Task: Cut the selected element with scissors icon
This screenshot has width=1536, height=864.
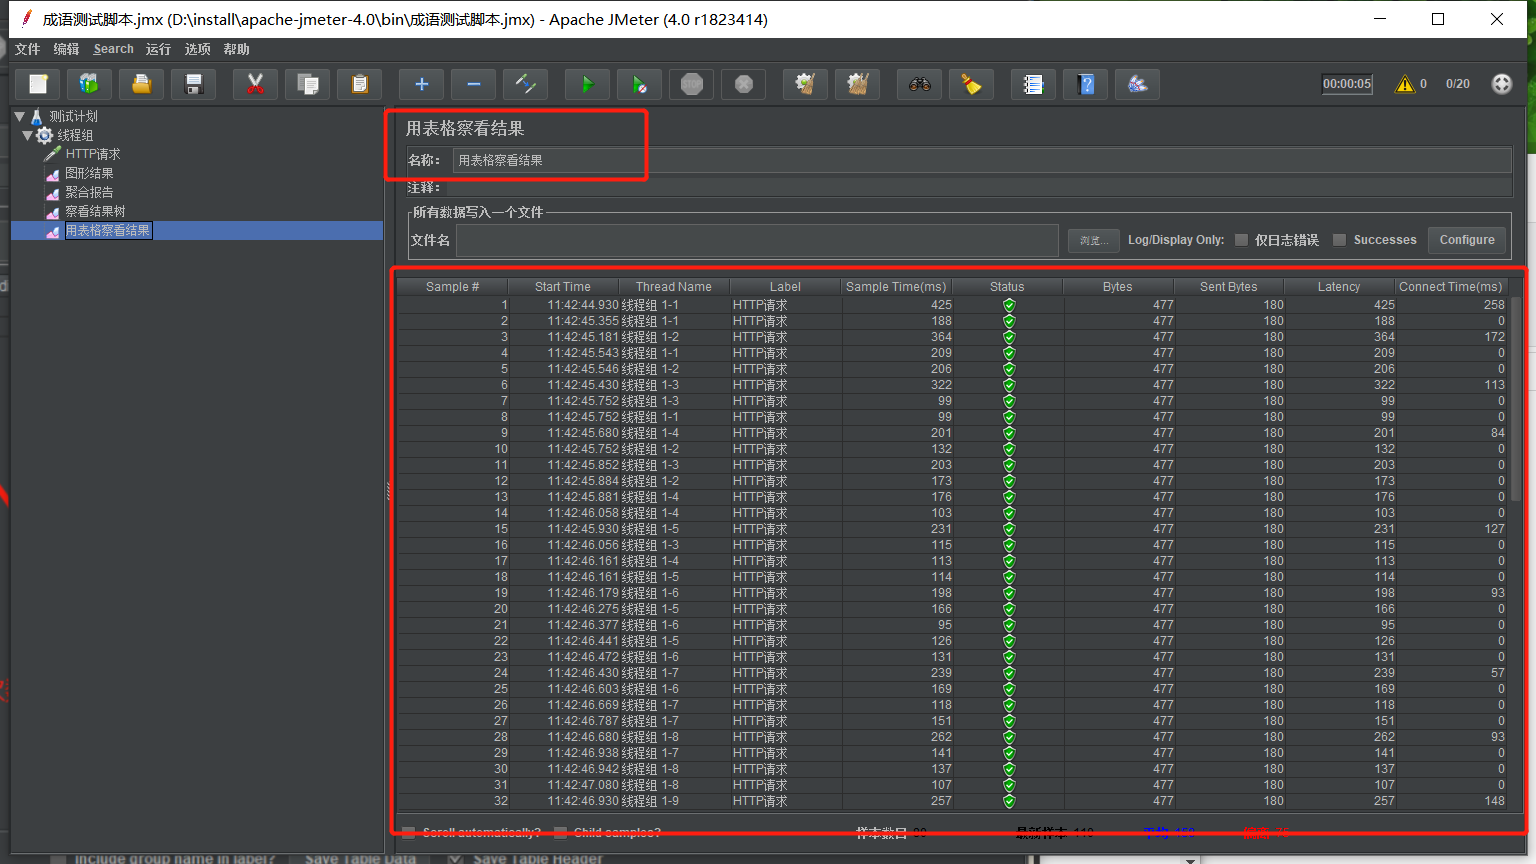Action: 256,85
